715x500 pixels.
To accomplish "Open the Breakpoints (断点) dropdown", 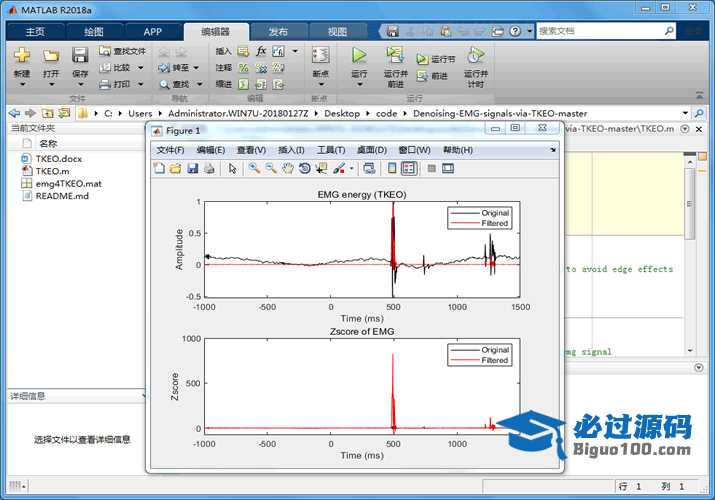I will click(321, 84).
